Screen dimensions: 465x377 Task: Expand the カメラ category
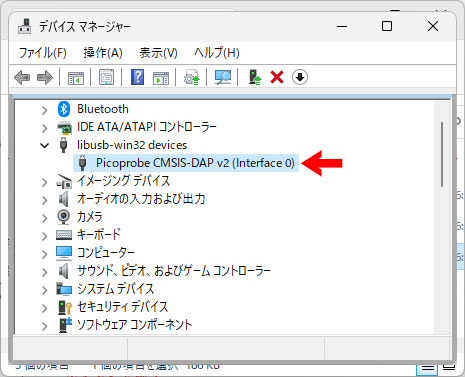pos(44,218)
